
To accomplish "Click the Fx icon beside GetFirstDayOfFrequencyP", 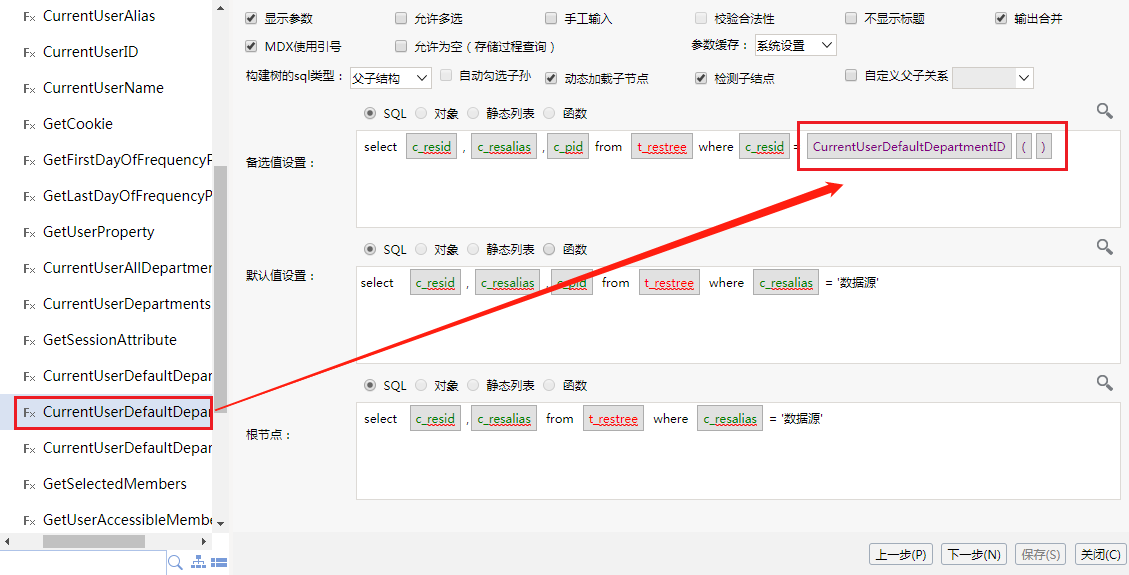I will (x=30, y=160).
